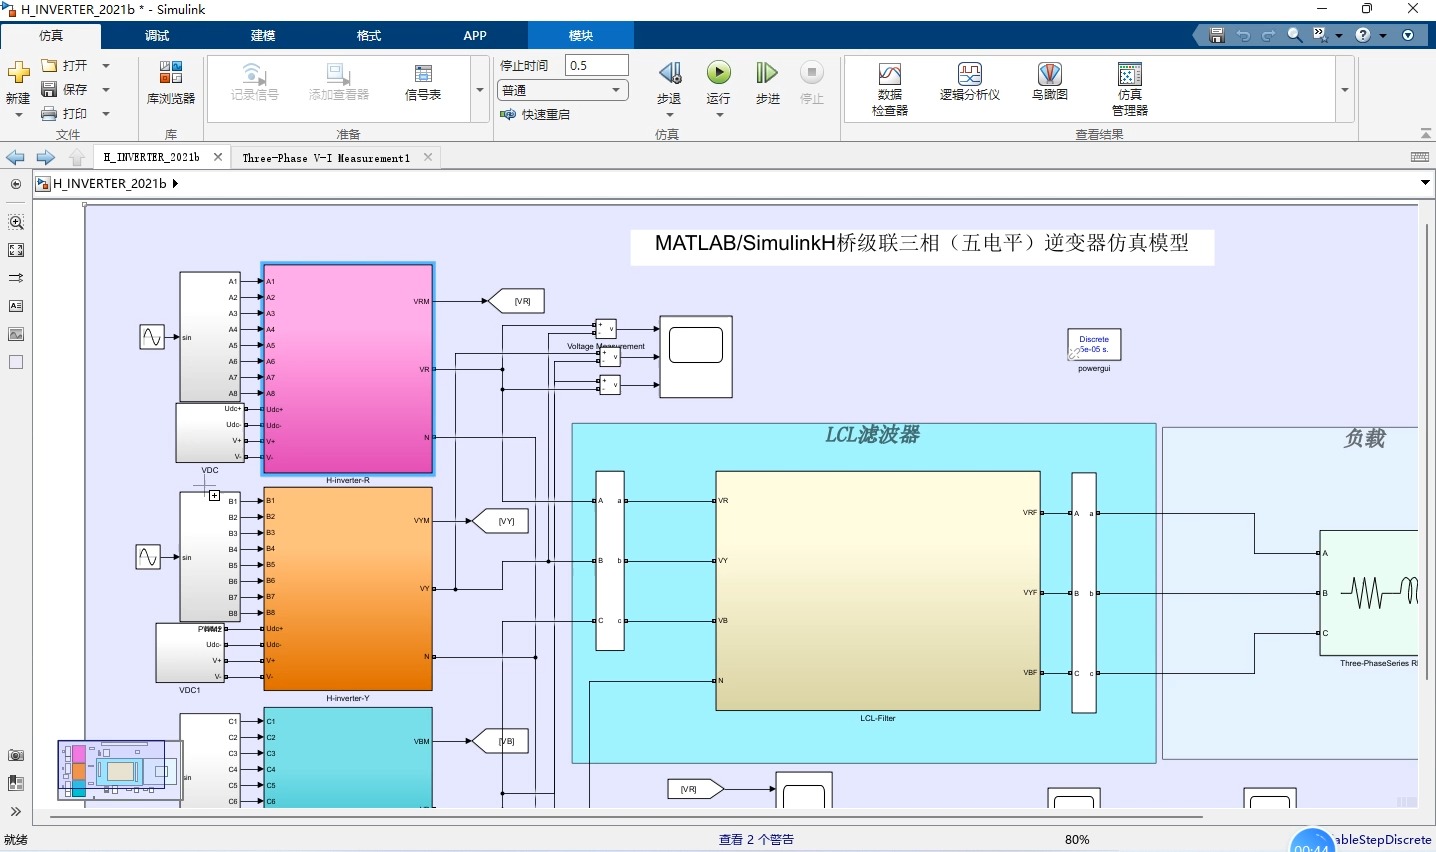Click the Undo arrow in quick access toolbar
The width and height of the screenshot is (1436, 852).
click(x=1242, y=34)
